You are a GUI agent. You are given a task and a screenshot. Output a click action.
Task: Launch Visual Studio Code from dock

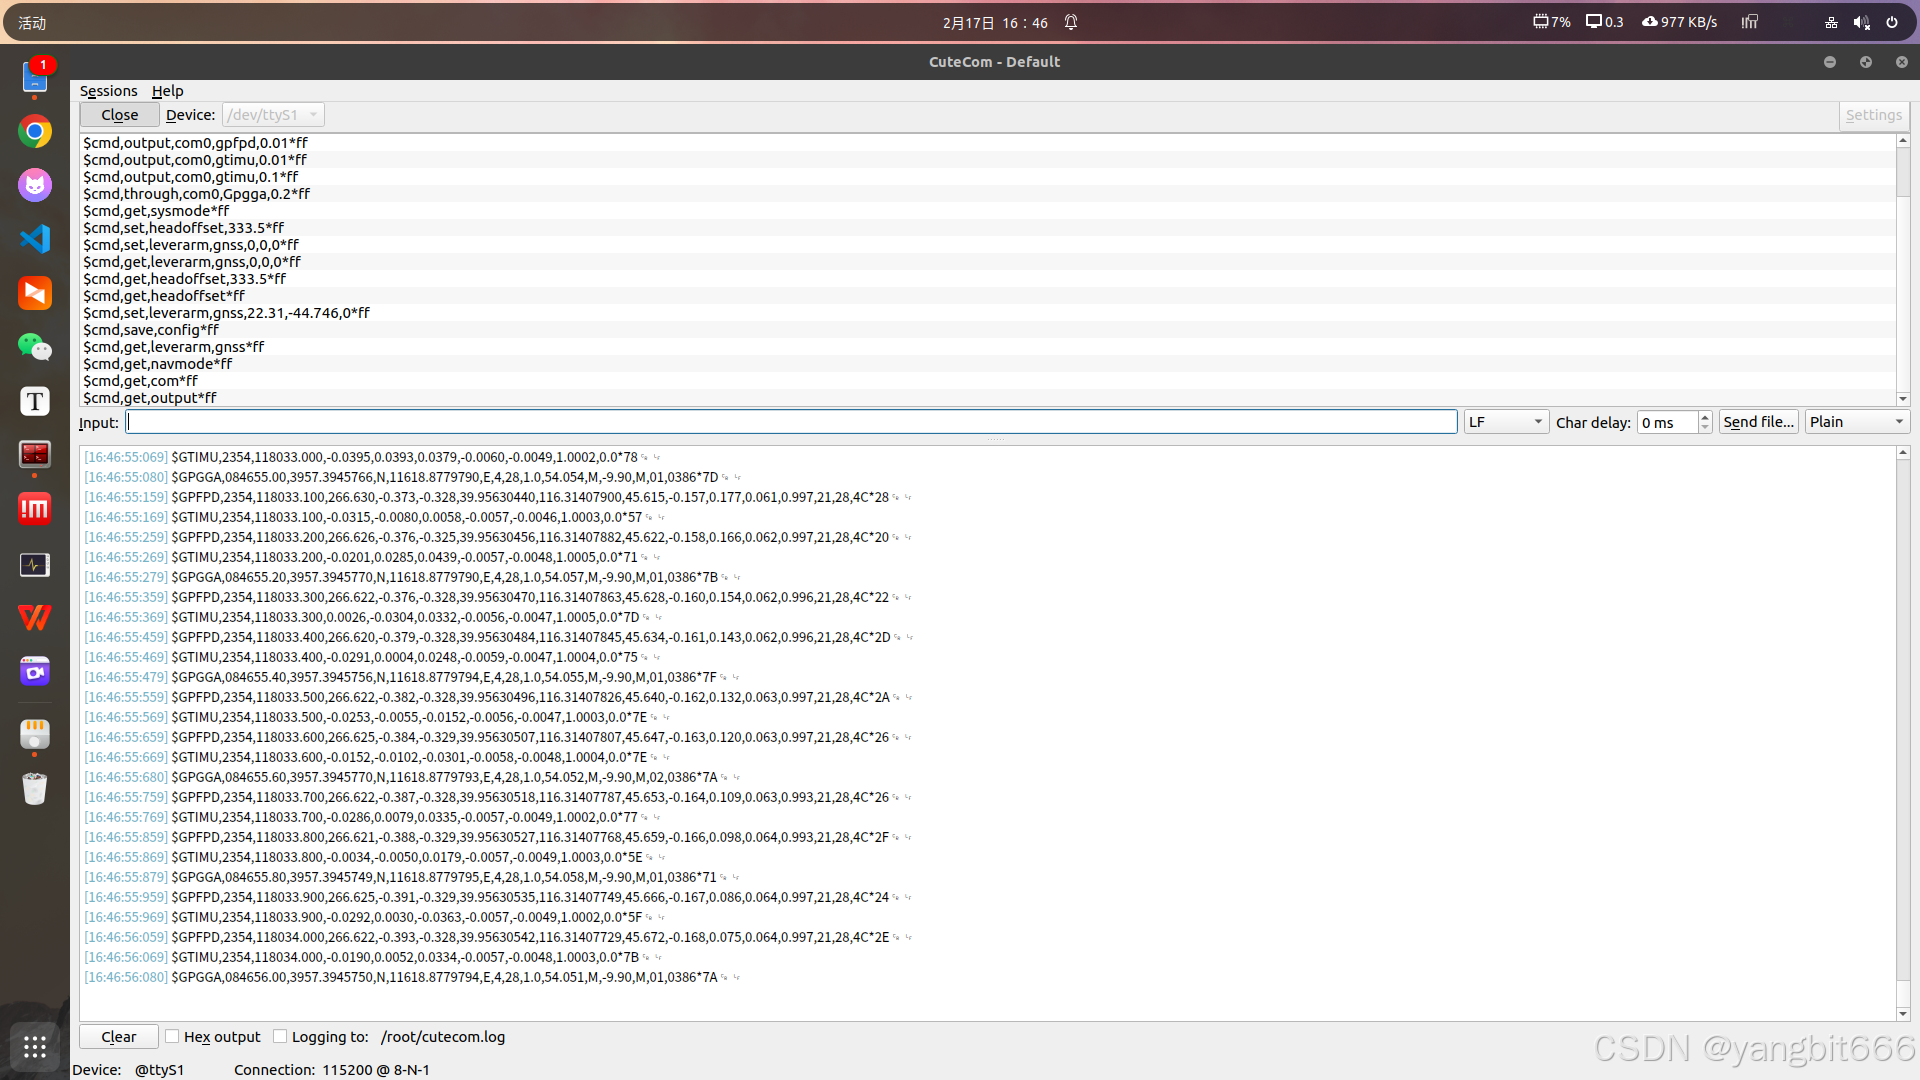35,239
